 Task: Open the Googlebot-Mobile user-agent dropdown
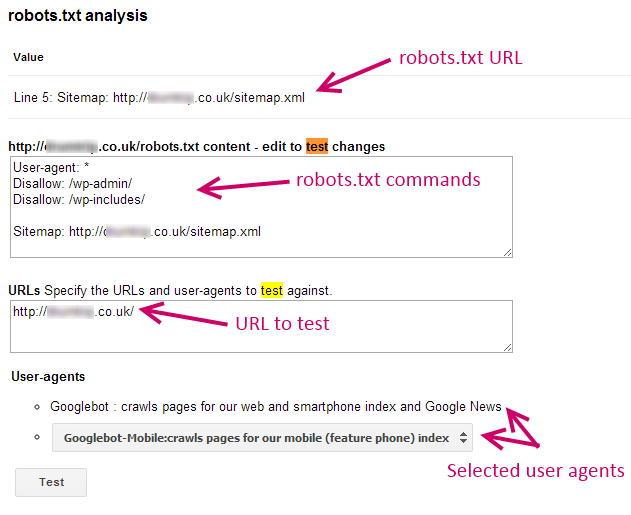tap(262, 437)
